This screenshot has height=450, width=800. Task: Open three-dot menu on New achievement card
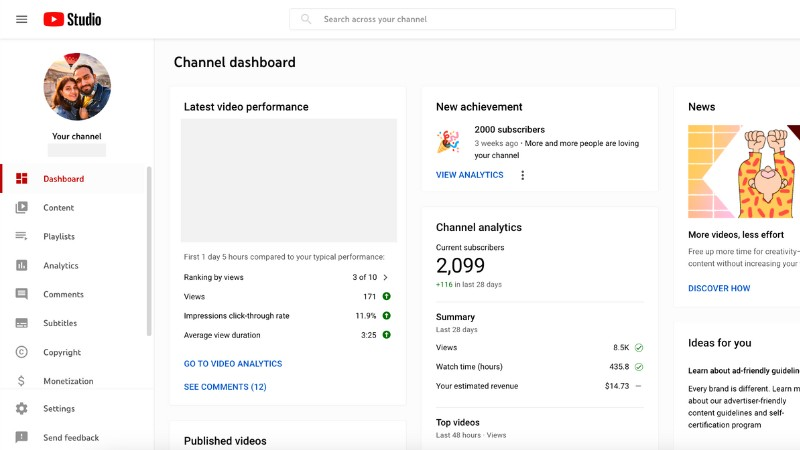(x=522, y=175)
